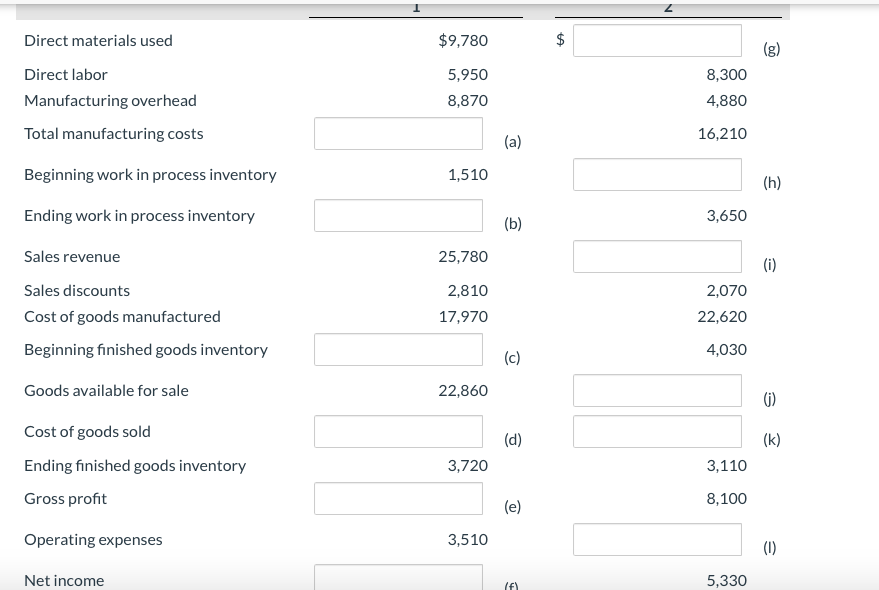Click the Direct materials used input (g)
This screenshot has width=879, height=590.
pos(657,40)
